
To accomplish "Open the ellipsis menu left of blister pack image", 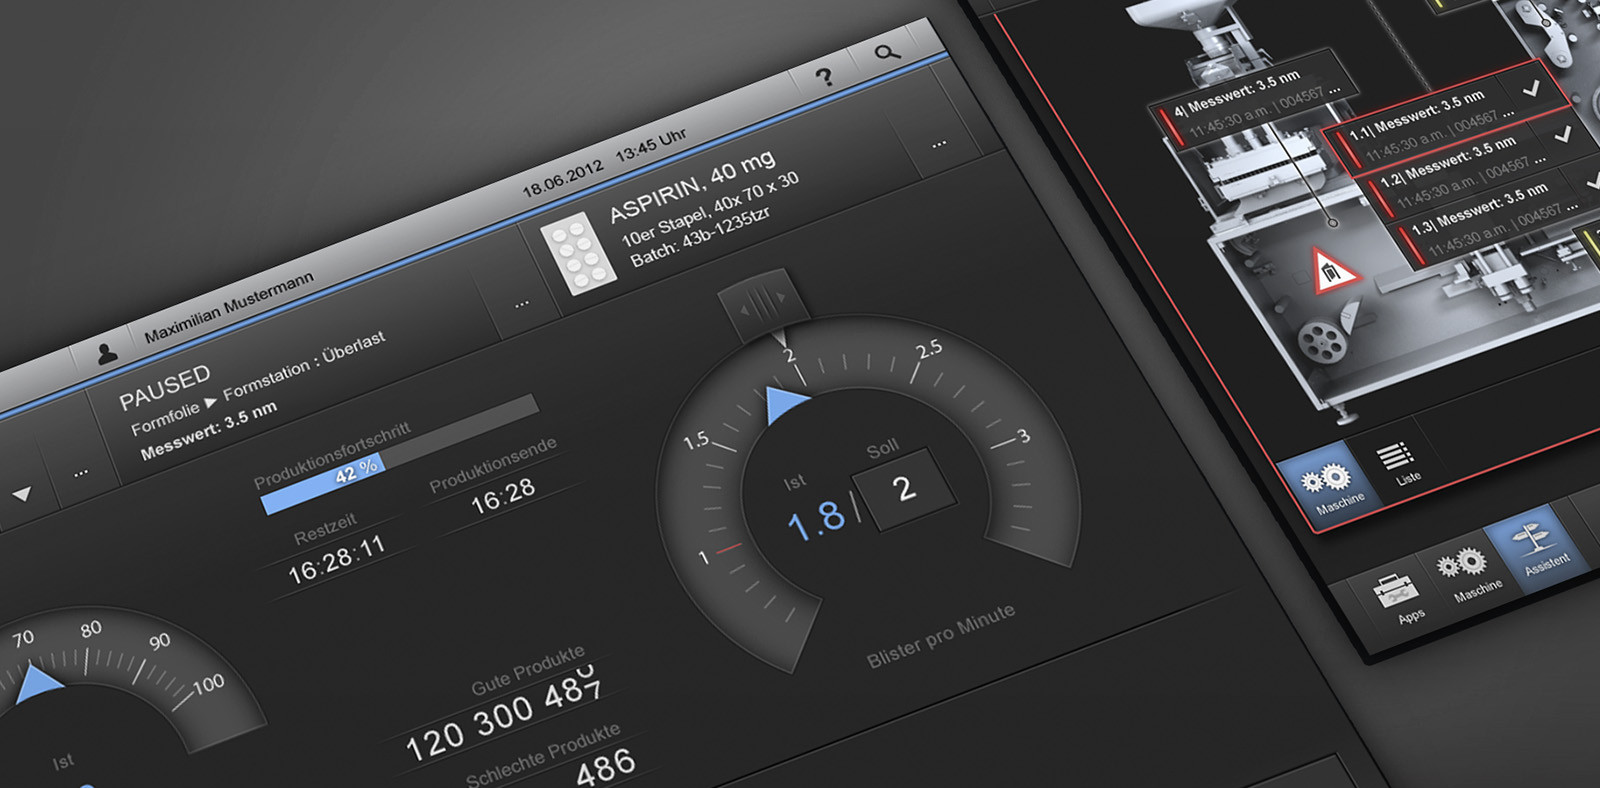I will [522, 303].
